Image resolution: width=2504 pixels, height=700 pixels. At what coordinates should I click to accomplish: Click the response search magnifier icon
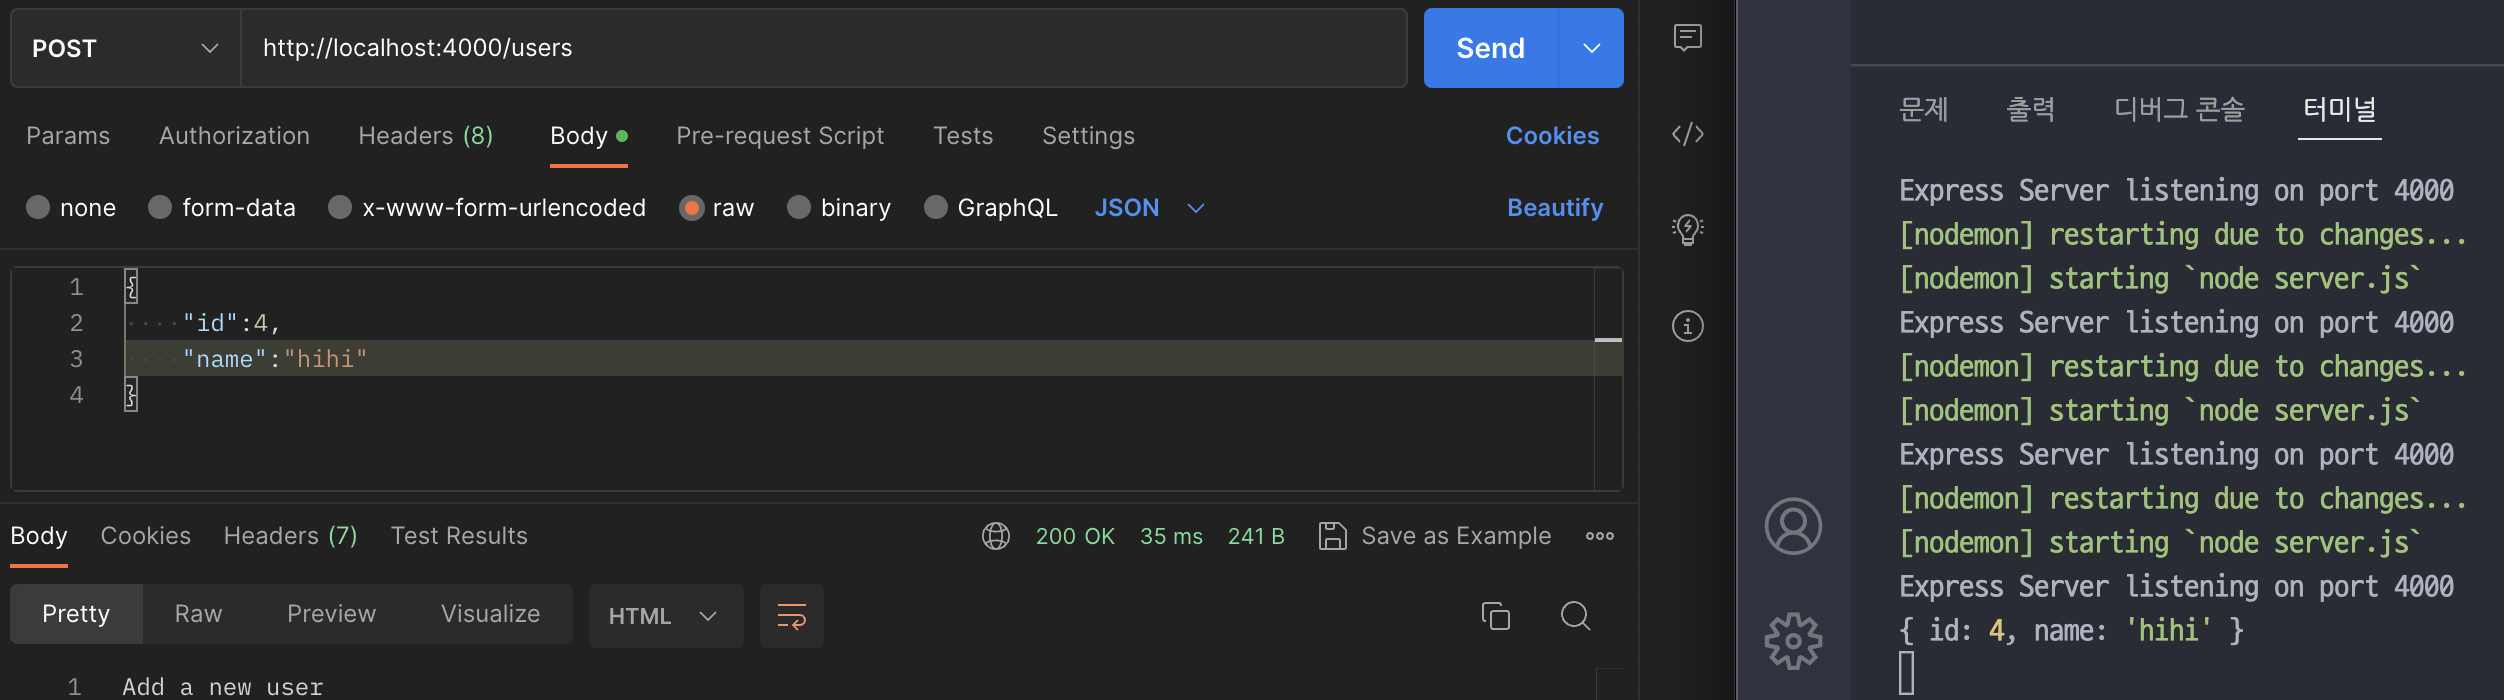(1576, 616)
